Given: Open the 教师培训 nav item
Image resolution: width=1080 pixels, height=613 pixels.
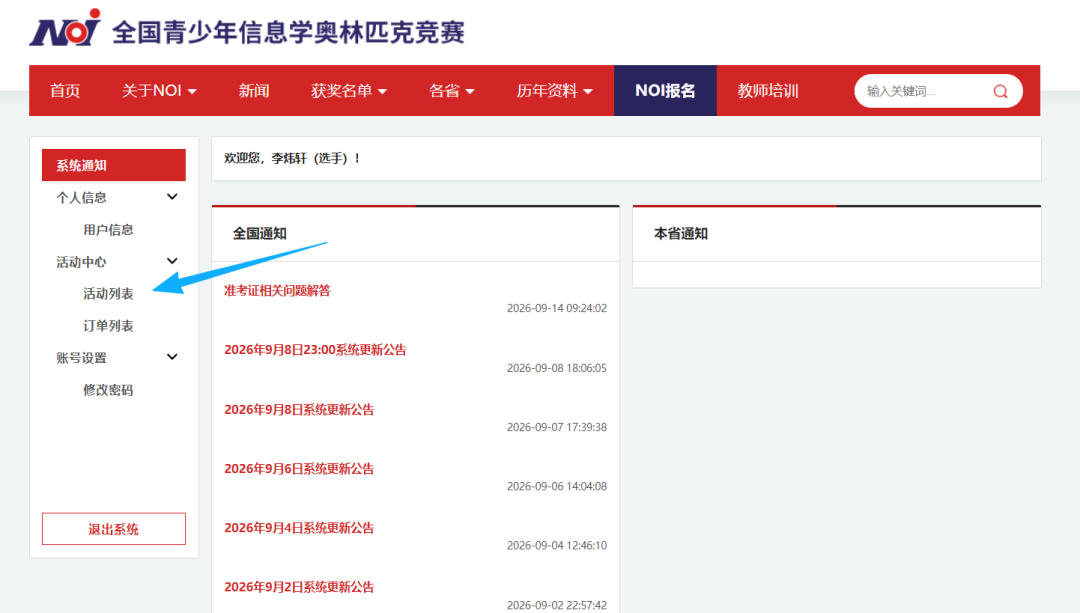Looking at the screenshot, I should (768, 91).
